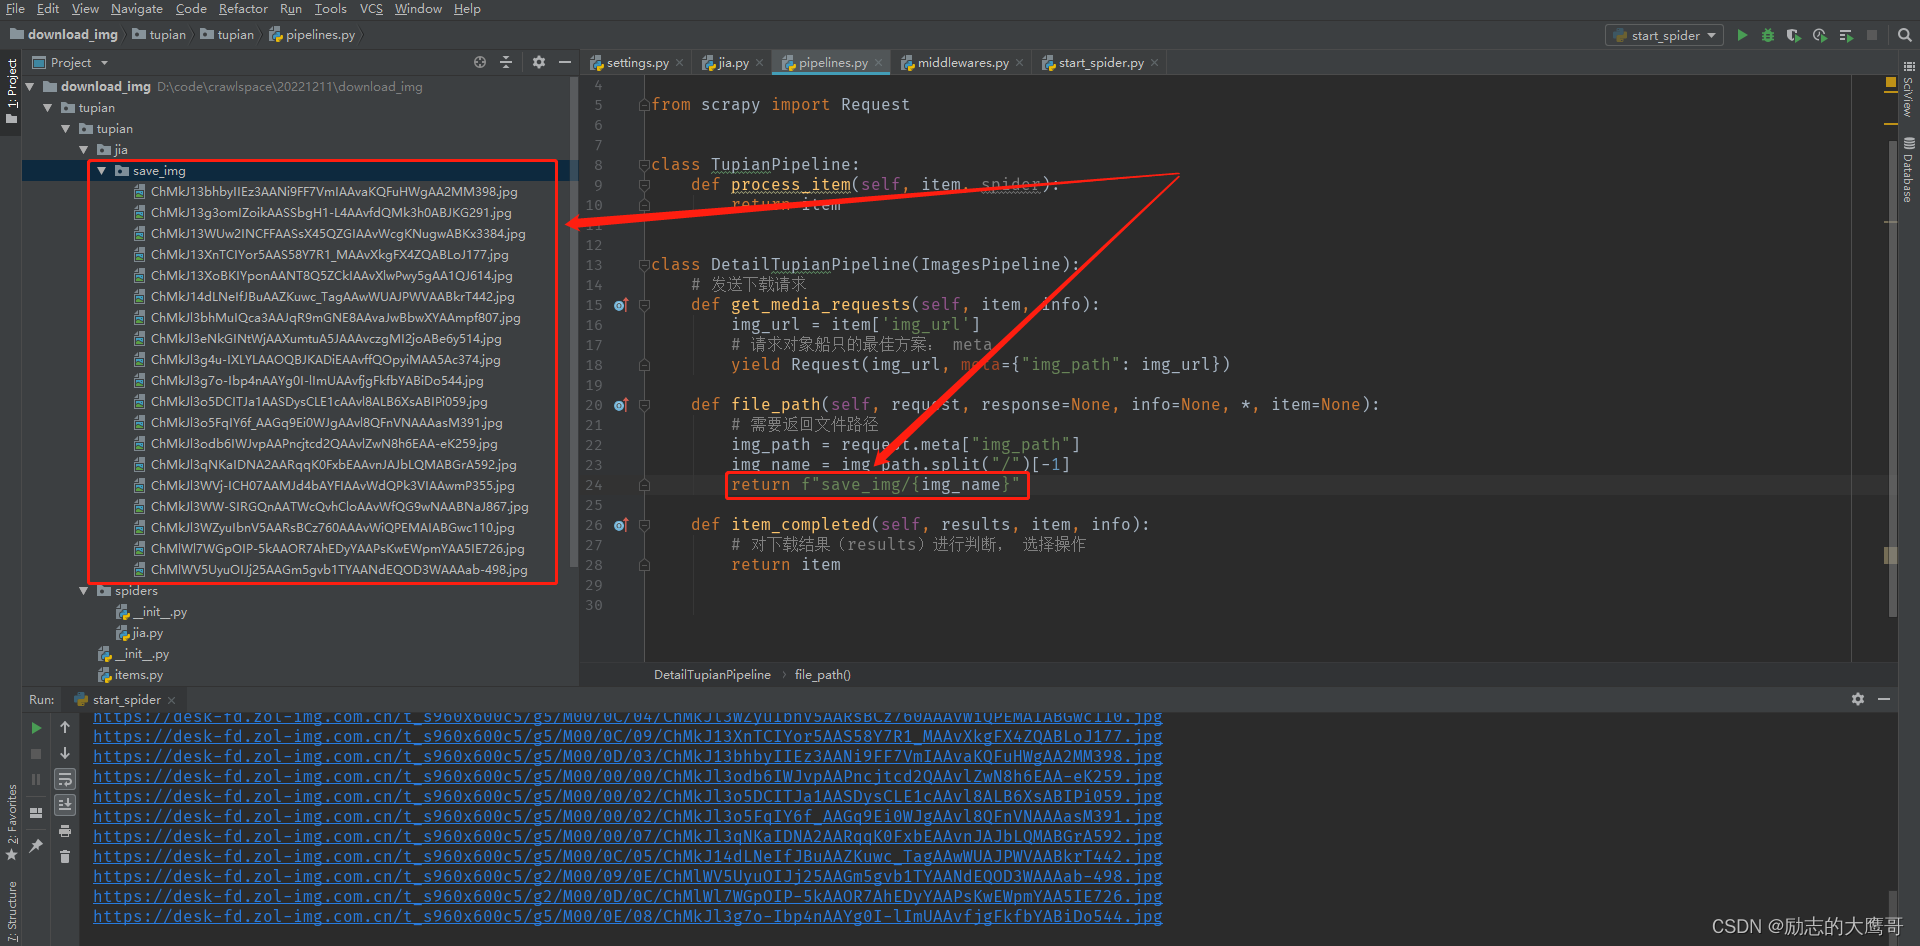Toggle scroll-to-end in Run console
The width and height of the screenshot is (1920, 946).
(65, 805)
